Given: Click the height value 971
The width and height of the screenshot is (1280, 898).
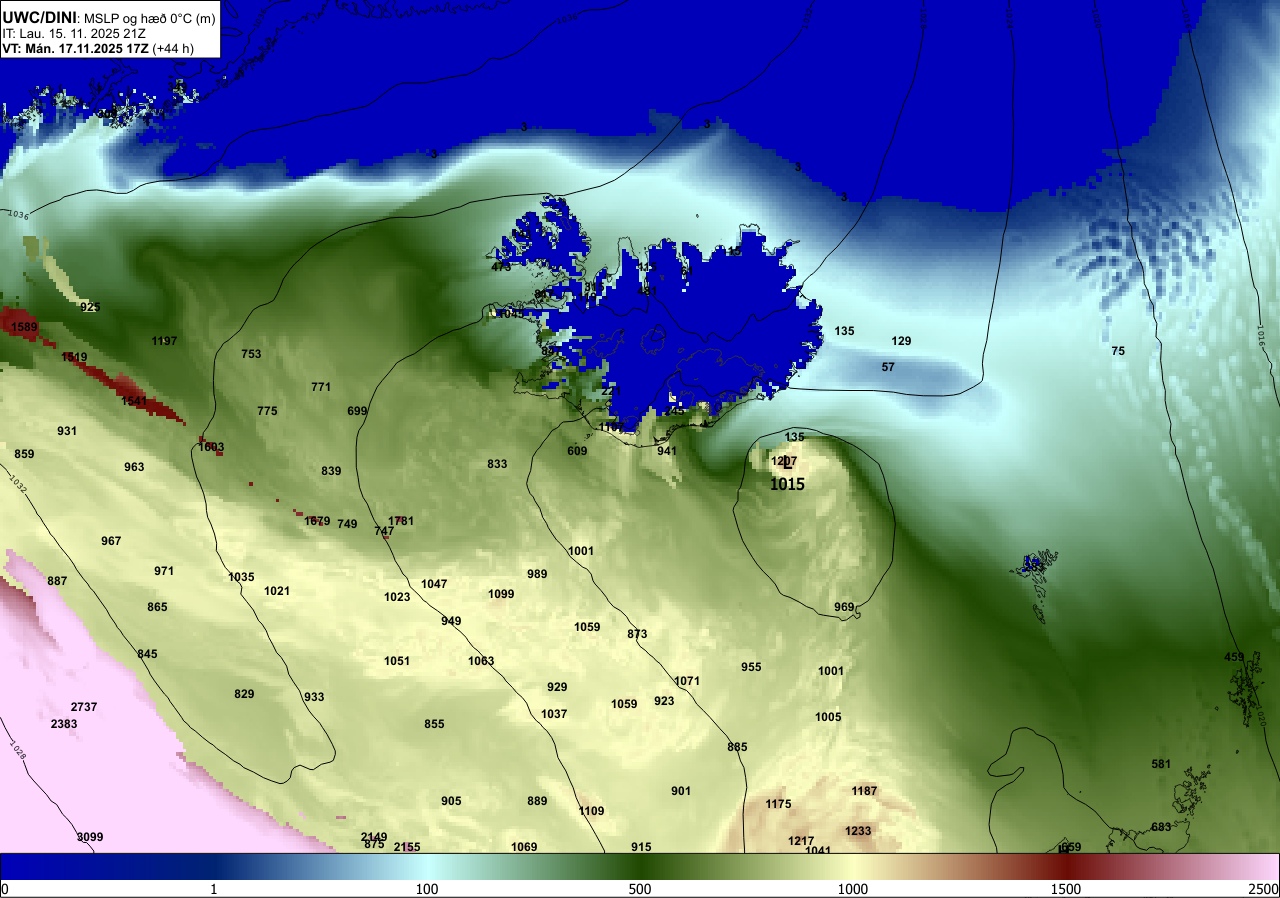Looking at the screenshot, I should pyautogui.click(x=164, y=571).
